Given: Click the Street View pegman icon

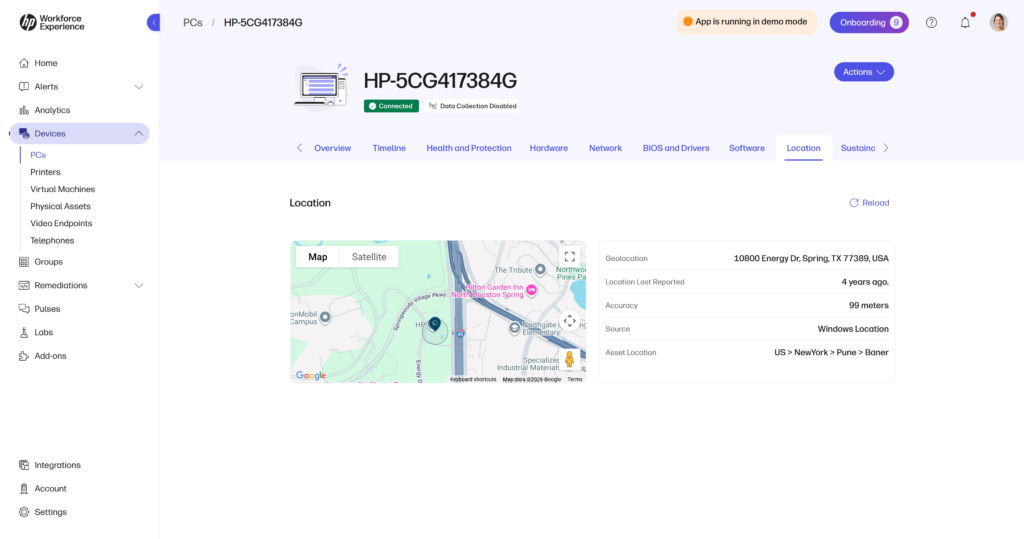Looking at the screenshot, I should pos(569,359).
